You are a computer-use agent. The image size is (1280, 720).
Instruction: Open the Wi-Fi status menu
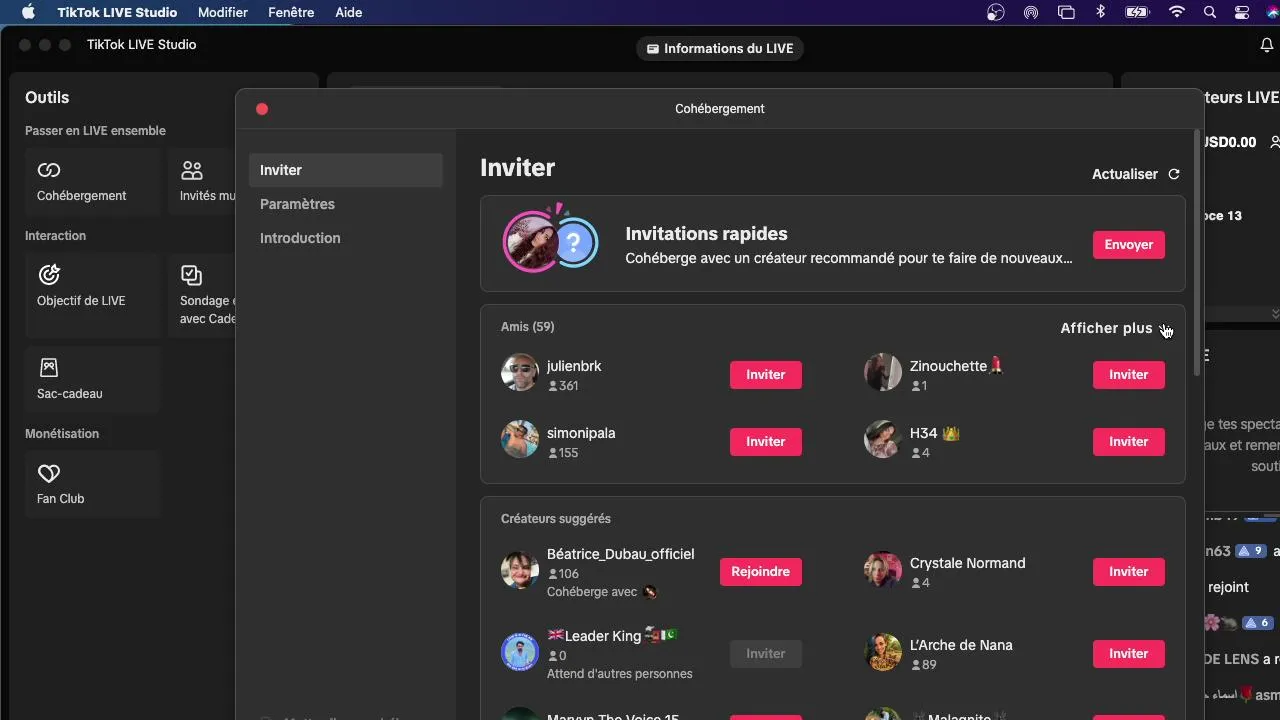pos(1177,12)
